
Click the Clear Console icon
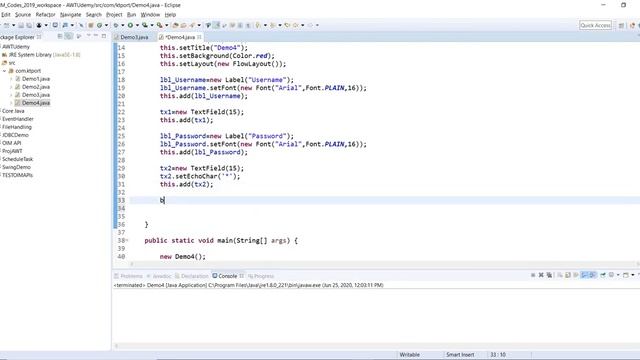[x=560, y=275]
